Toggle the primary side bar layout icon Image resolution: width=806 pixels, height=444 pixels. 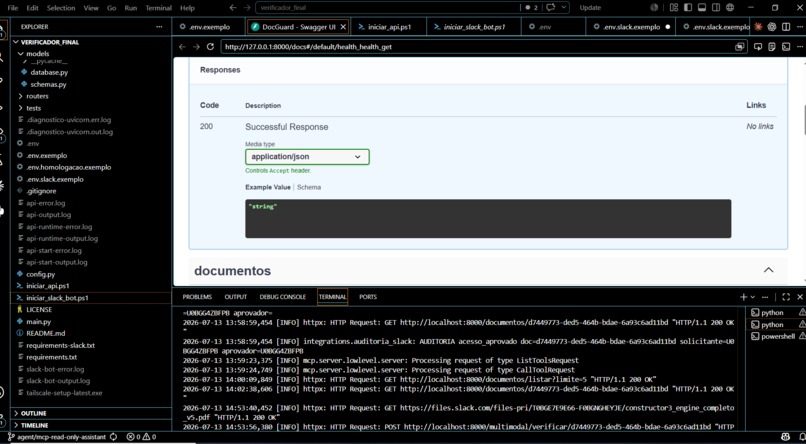[688, 8]
